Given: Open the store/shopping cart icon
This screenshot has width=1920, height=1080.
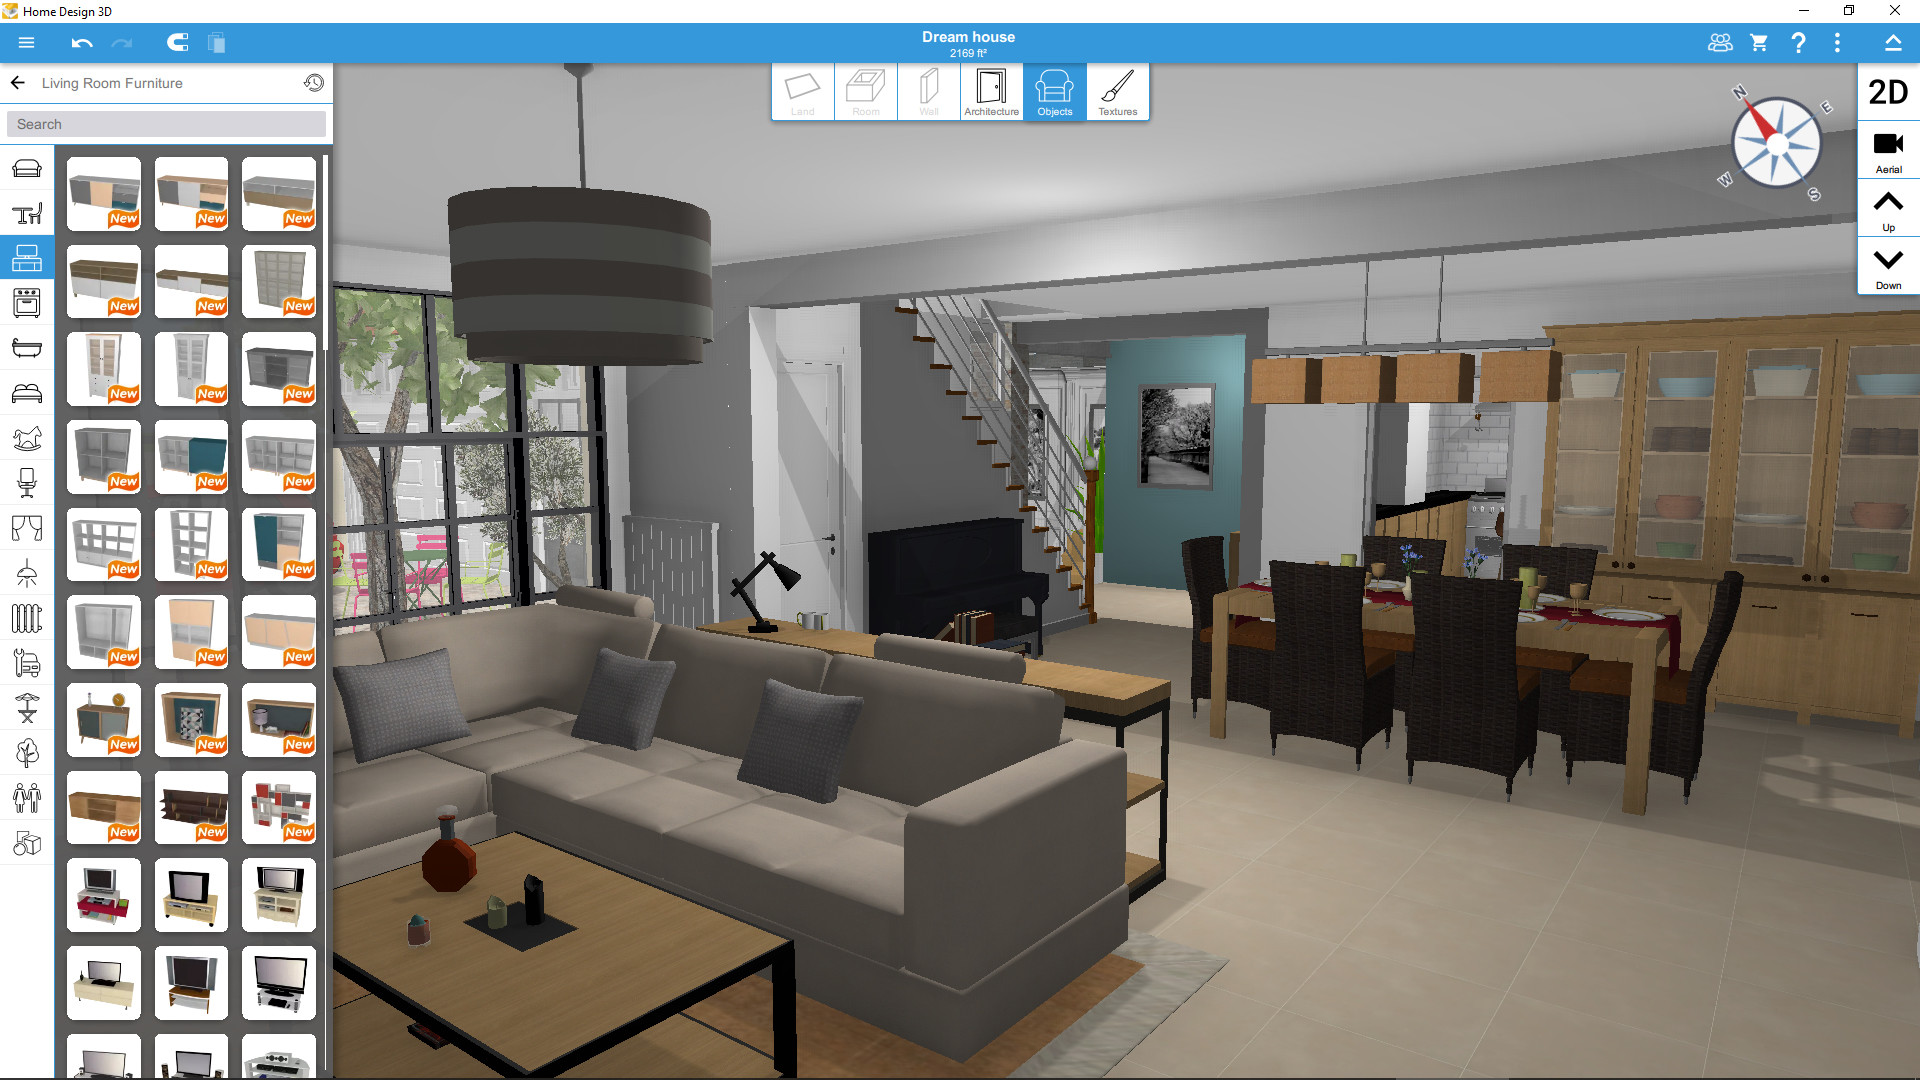Looking at the screenshot, I should [x=1758, y=42].
